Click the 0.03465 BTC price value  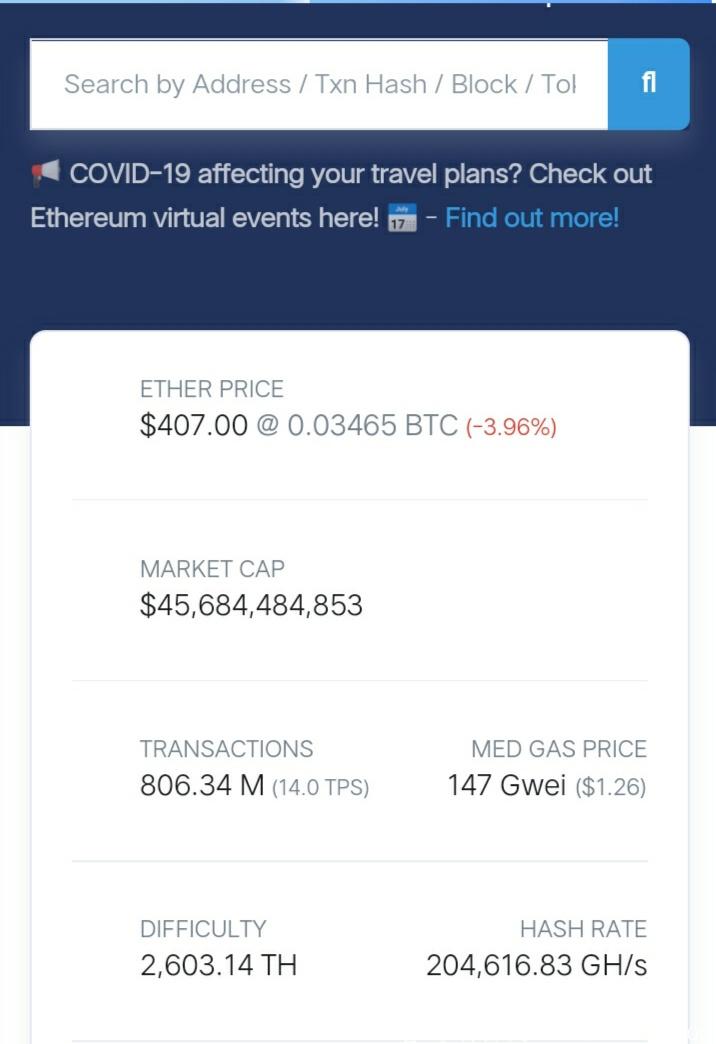click(372, 426)
